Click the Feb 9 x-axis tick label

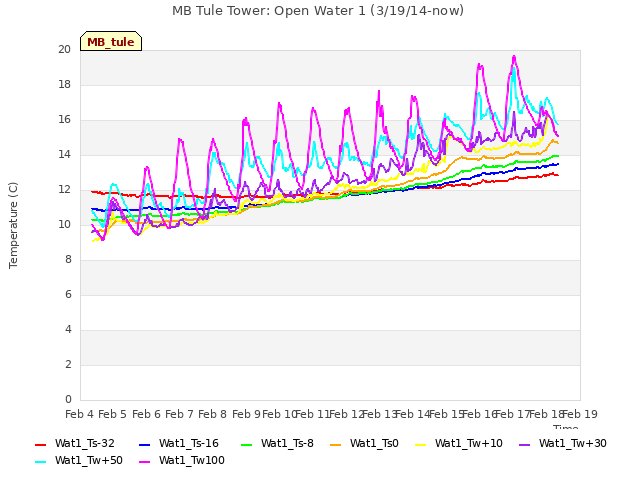click(246, 414)
